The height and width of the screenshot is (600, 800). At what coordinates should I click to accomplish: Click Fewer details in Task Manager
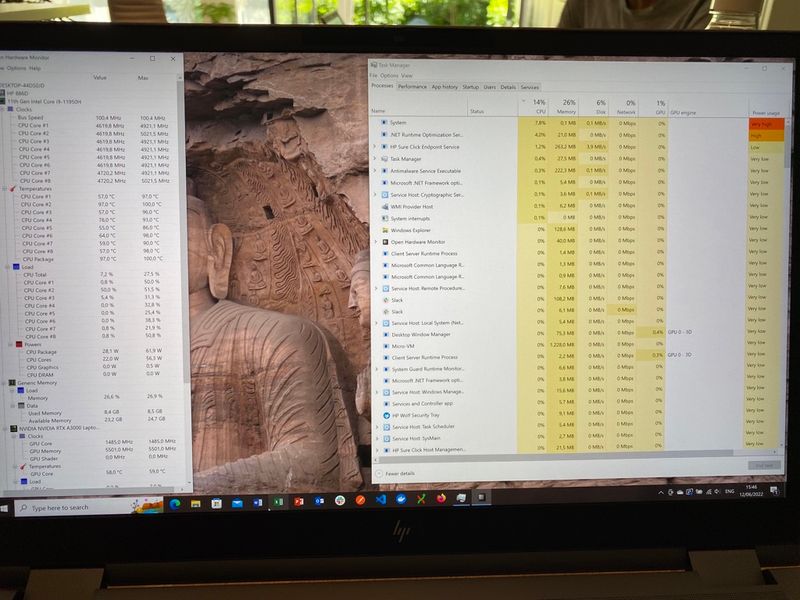pyautogui.click(x=395, y=473)
